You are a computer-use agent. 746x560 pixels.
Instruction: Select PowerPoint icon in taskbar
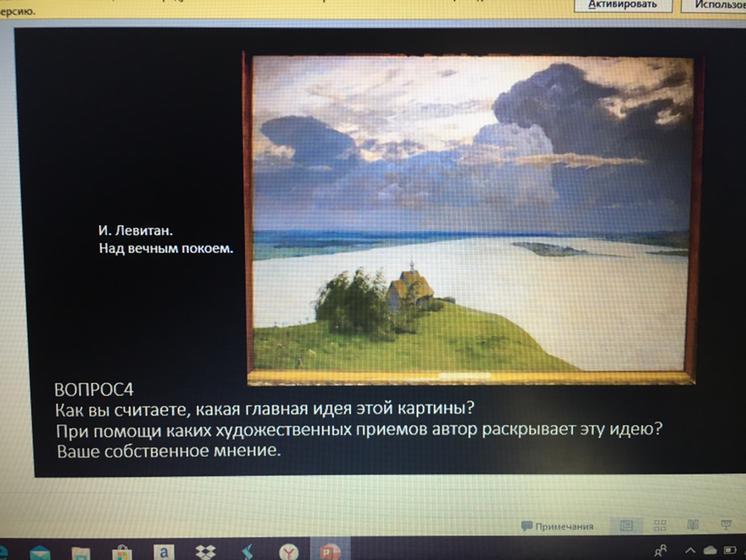click(331, 551)
